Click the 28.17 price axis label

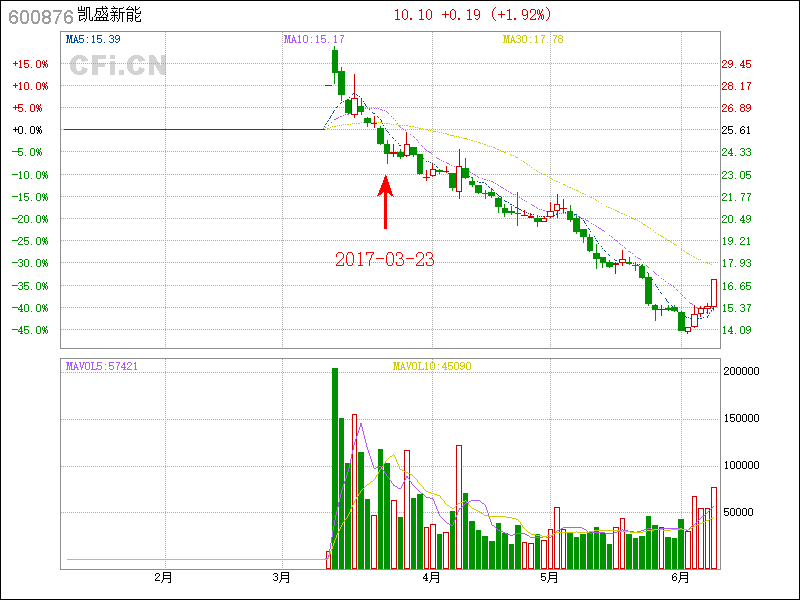736,86
